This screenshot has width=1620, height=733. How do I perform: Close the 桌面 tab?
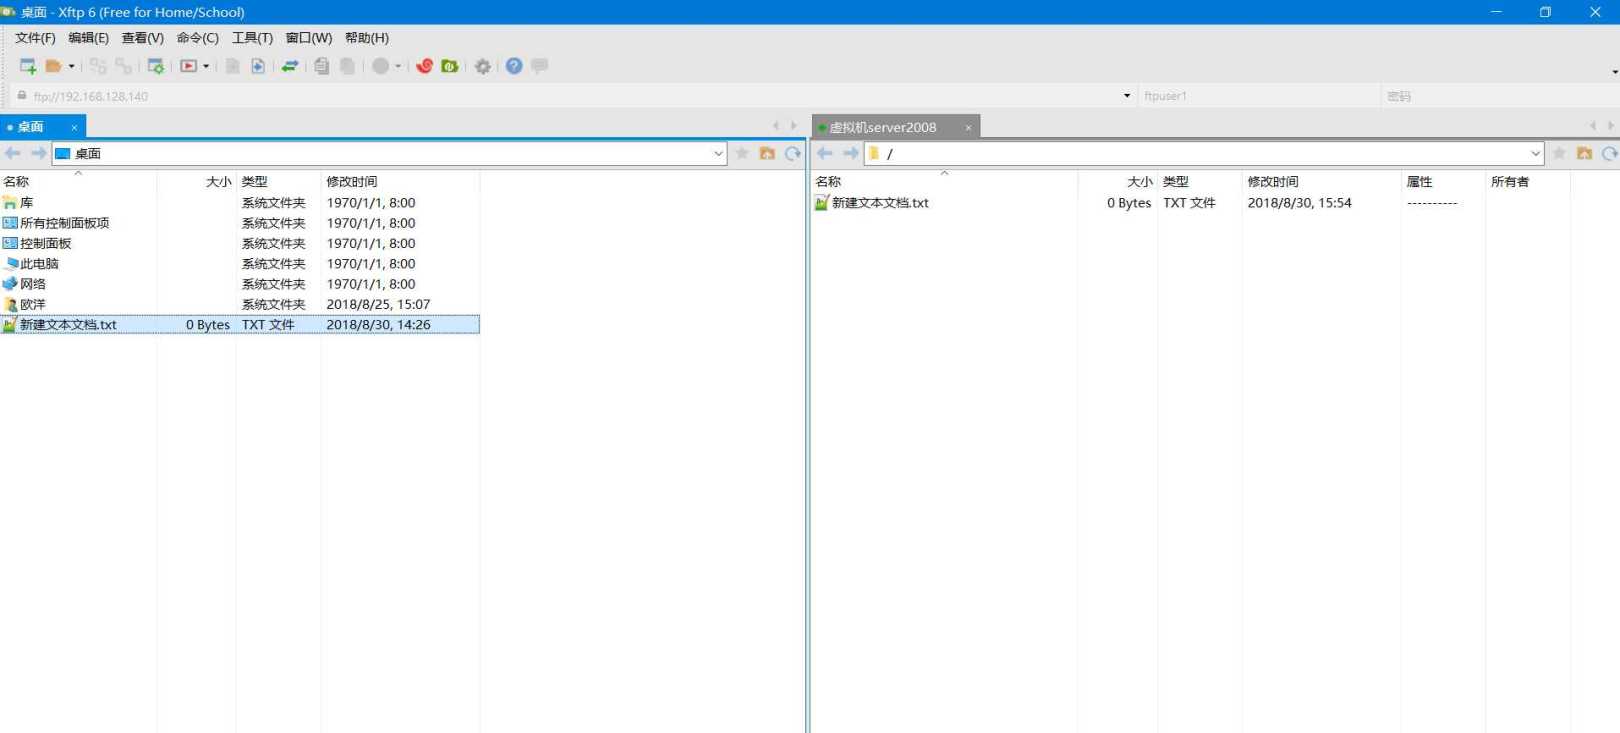pyautogui.click(x=74, y=128)
